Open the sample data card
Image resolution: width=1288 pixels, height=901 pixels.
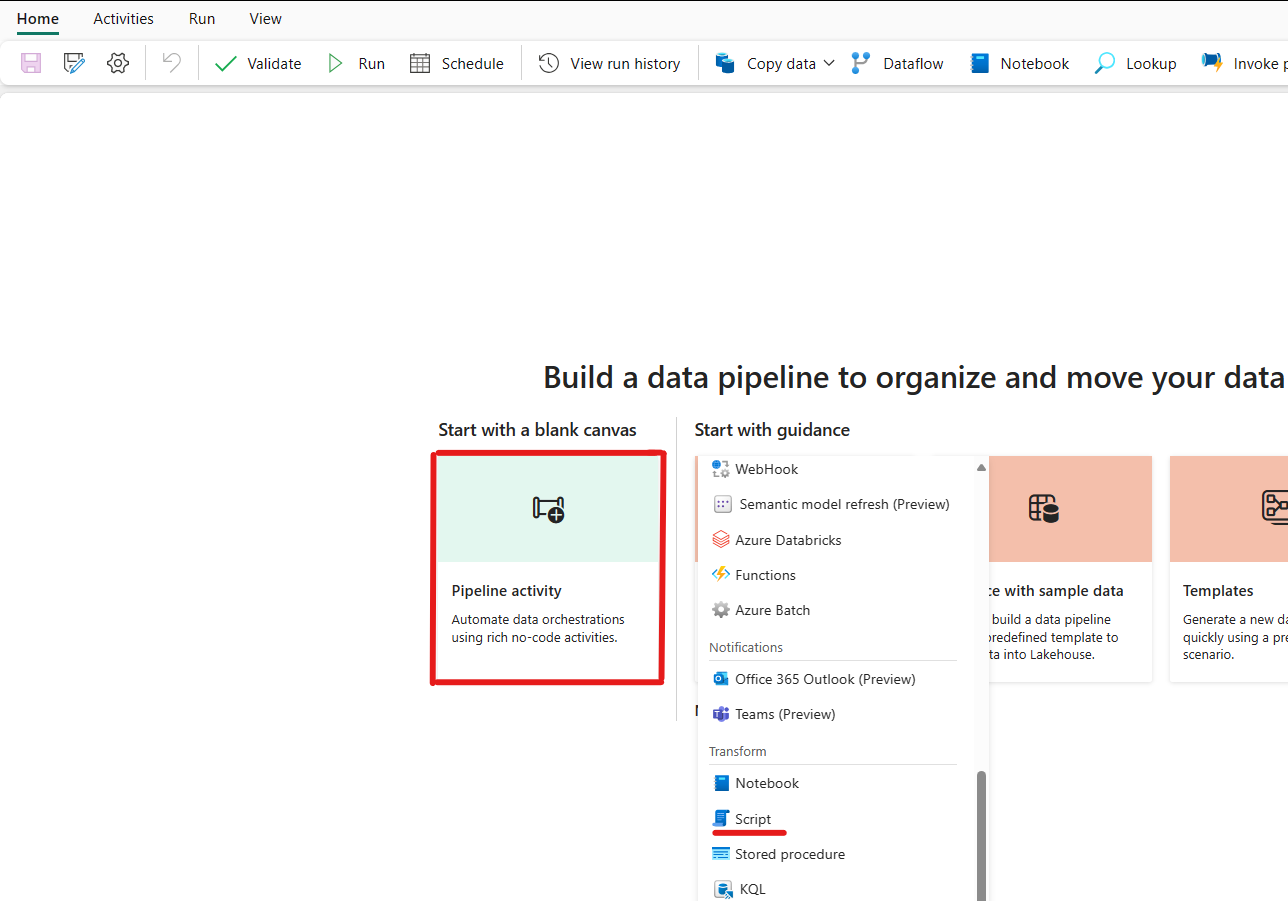(1070, 568)
